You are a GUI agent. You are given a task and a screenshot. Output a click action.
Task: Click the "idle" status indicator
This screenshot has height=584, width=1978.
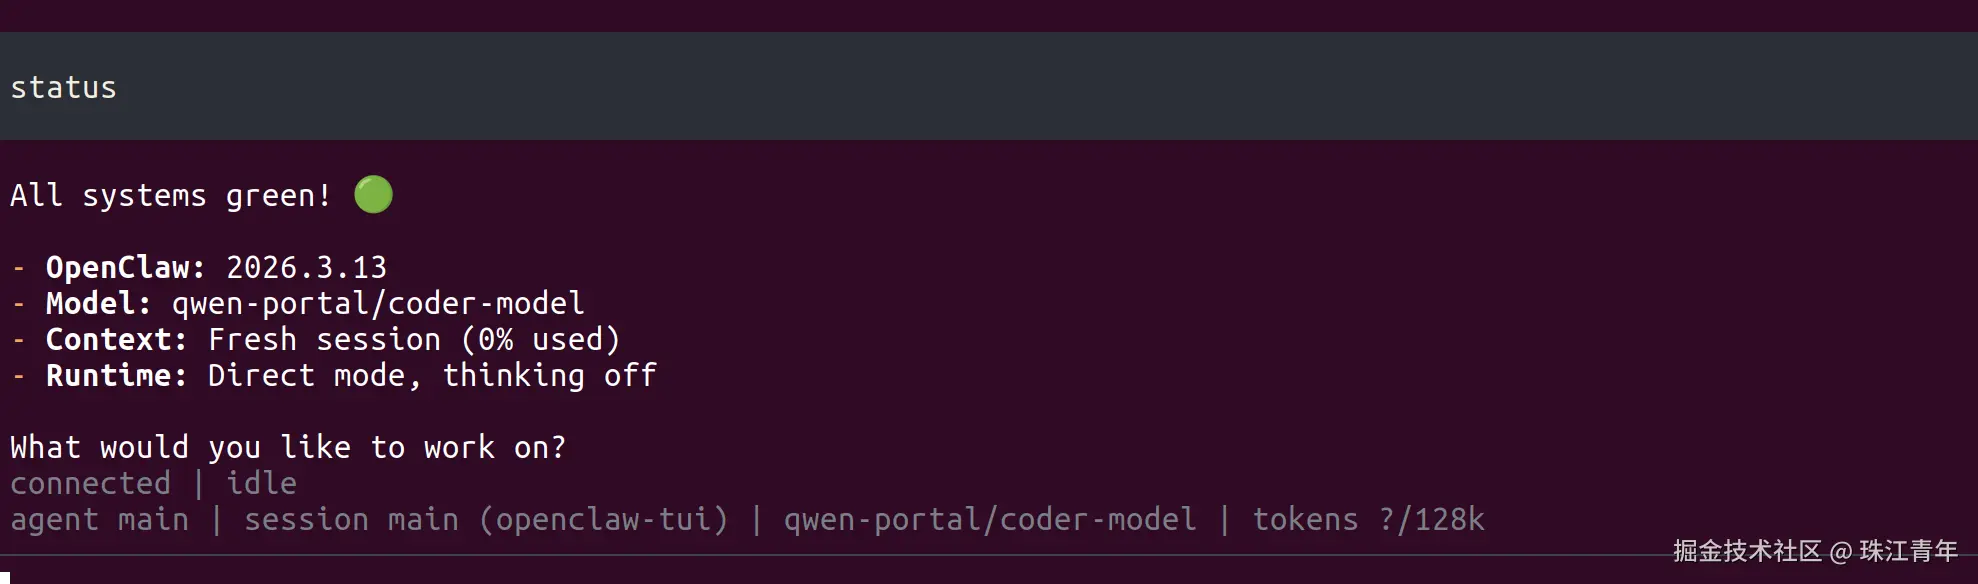(261, 484)
